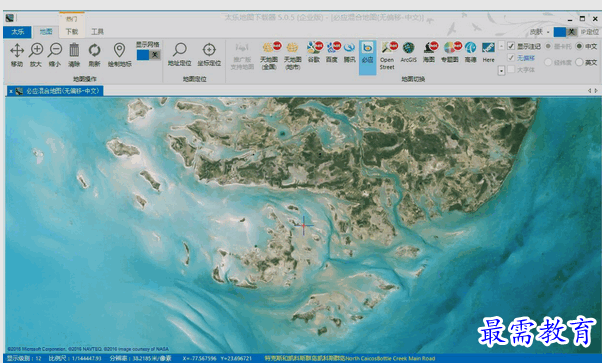Click the 缩小 zoom-out magnifier

[x=55, y=55]
